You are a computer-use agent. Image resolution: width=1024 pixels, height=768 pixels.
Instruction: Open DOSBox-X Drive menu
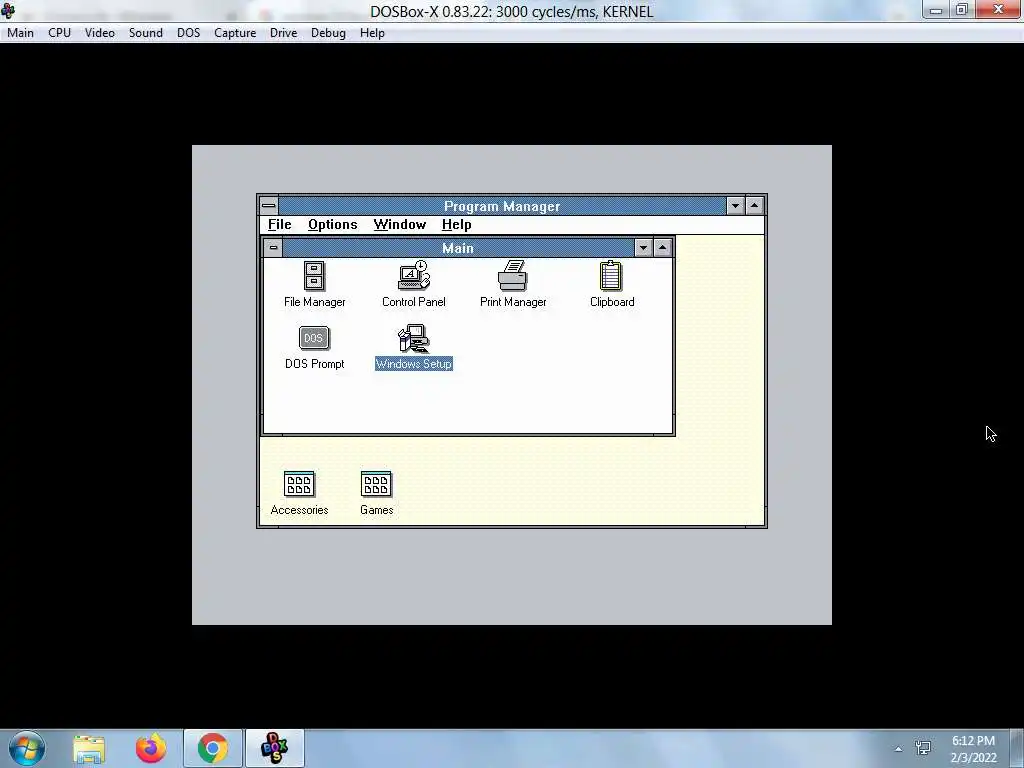coord(283,33)
